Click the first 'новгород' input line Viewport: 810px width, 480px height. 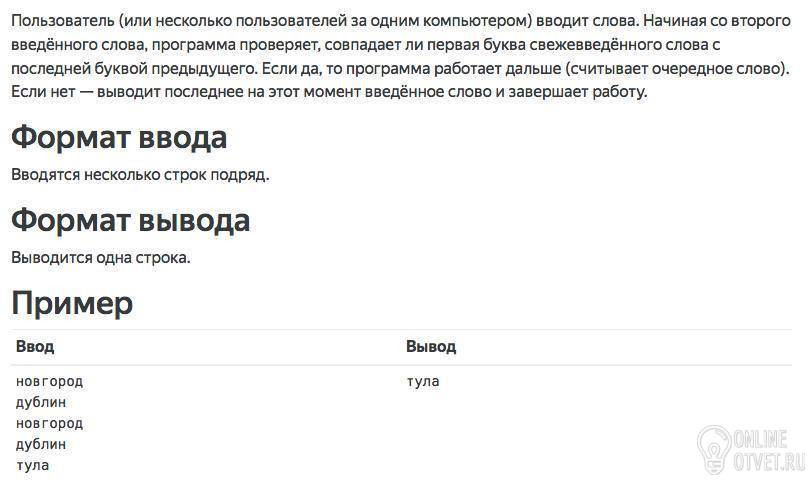[49, 381]
